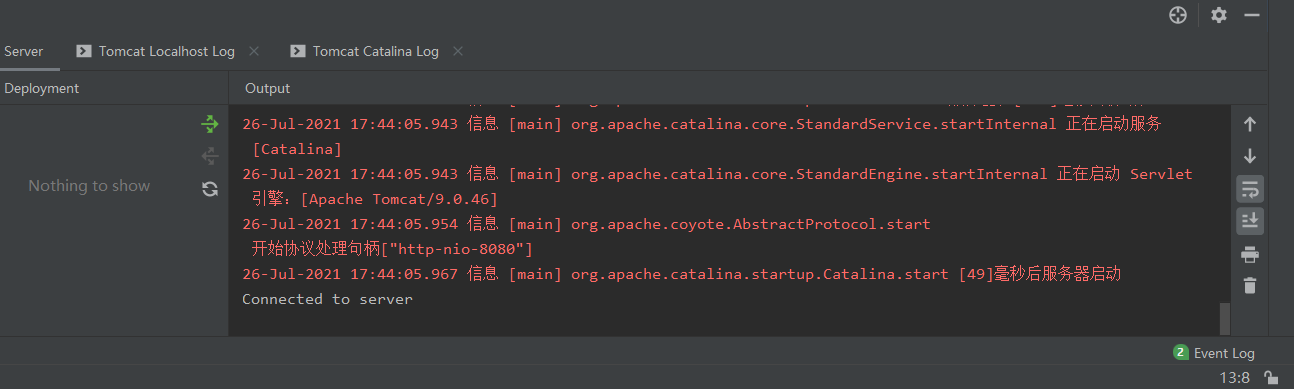Click the Down the stack trace arrow
The width and height of the screenshot is (1294, 389).
click(1249, 157)
